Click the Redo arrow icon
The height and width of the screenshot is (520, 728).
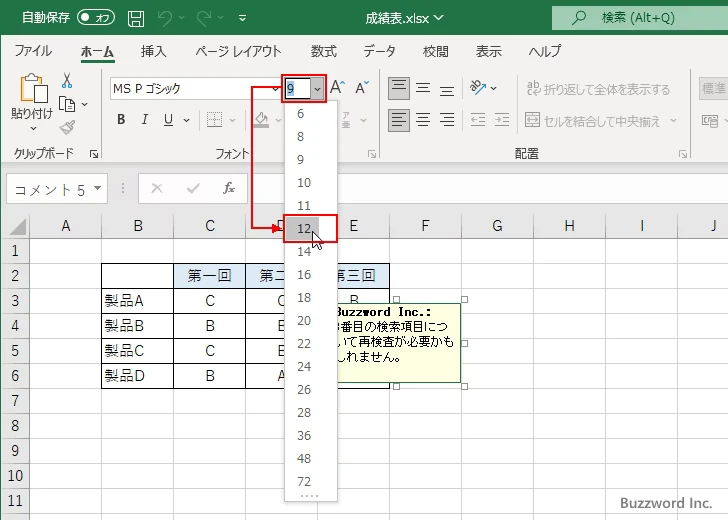[x=204, y=18]
